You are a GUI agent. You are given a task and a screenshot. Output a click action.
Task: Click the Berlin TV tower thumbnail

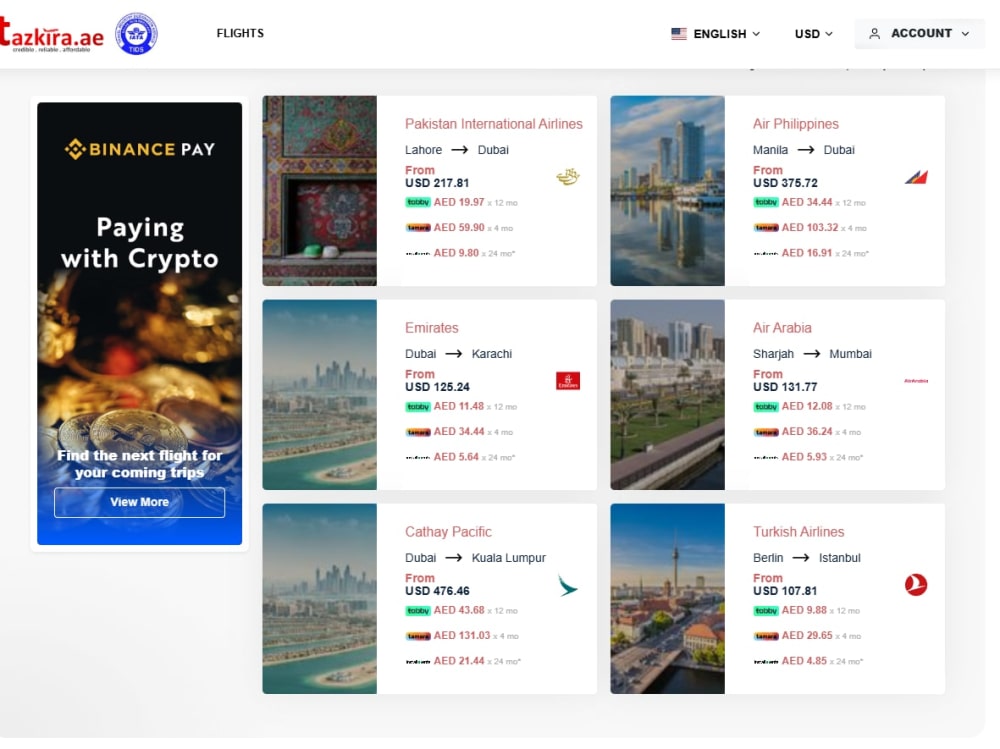668,598
